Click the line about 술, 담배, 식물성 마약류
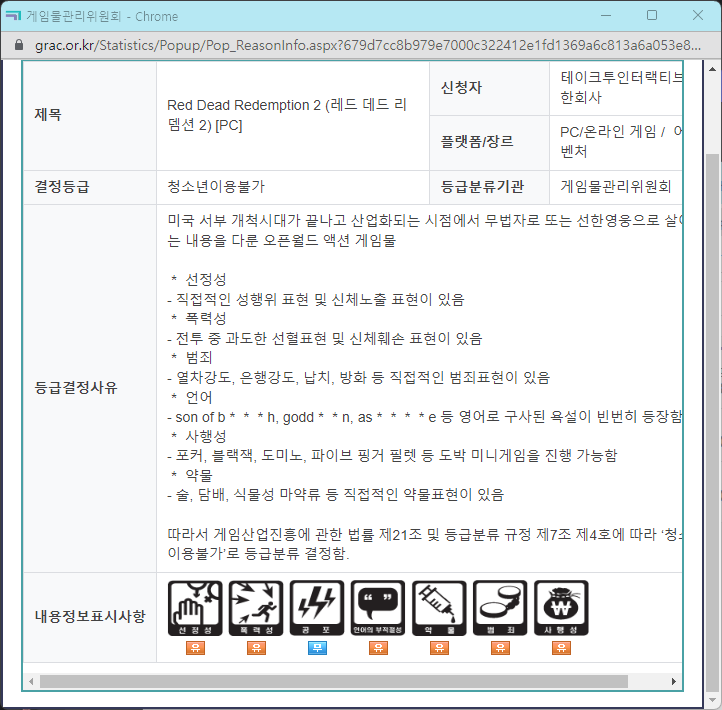The image size is (722, 710). click(336, 495)
